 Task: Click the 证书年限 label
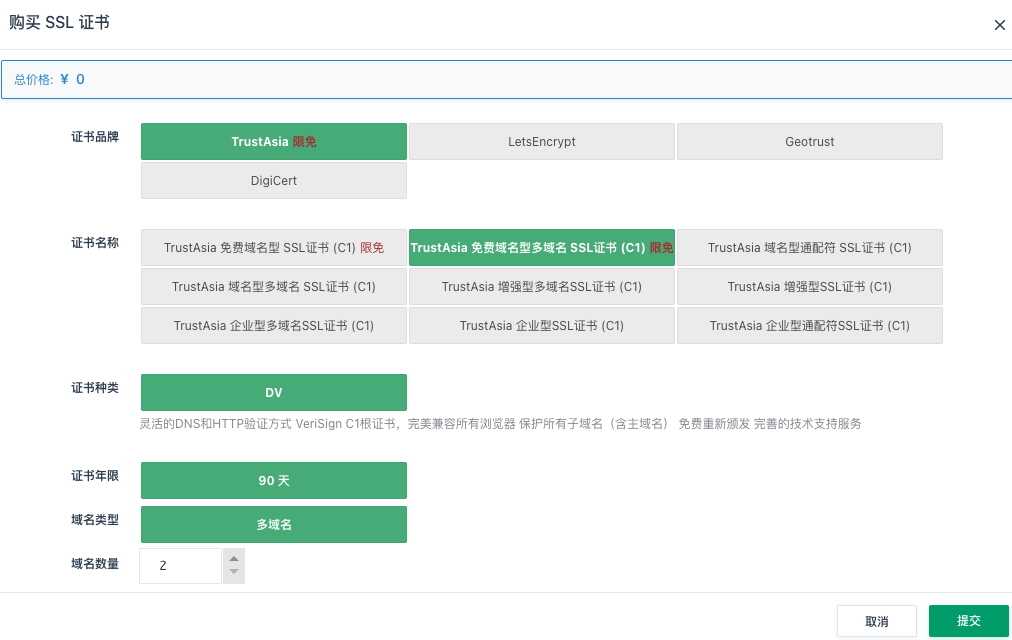pyautogui.click(x=95, y=476)
